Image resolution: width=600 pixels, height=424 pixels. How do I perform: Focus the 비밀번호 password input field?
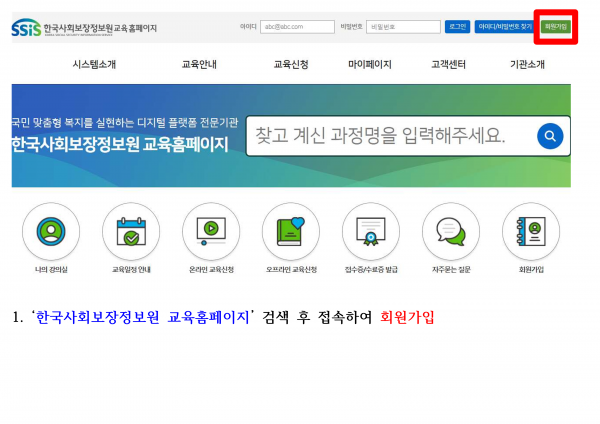pos(403,27)
